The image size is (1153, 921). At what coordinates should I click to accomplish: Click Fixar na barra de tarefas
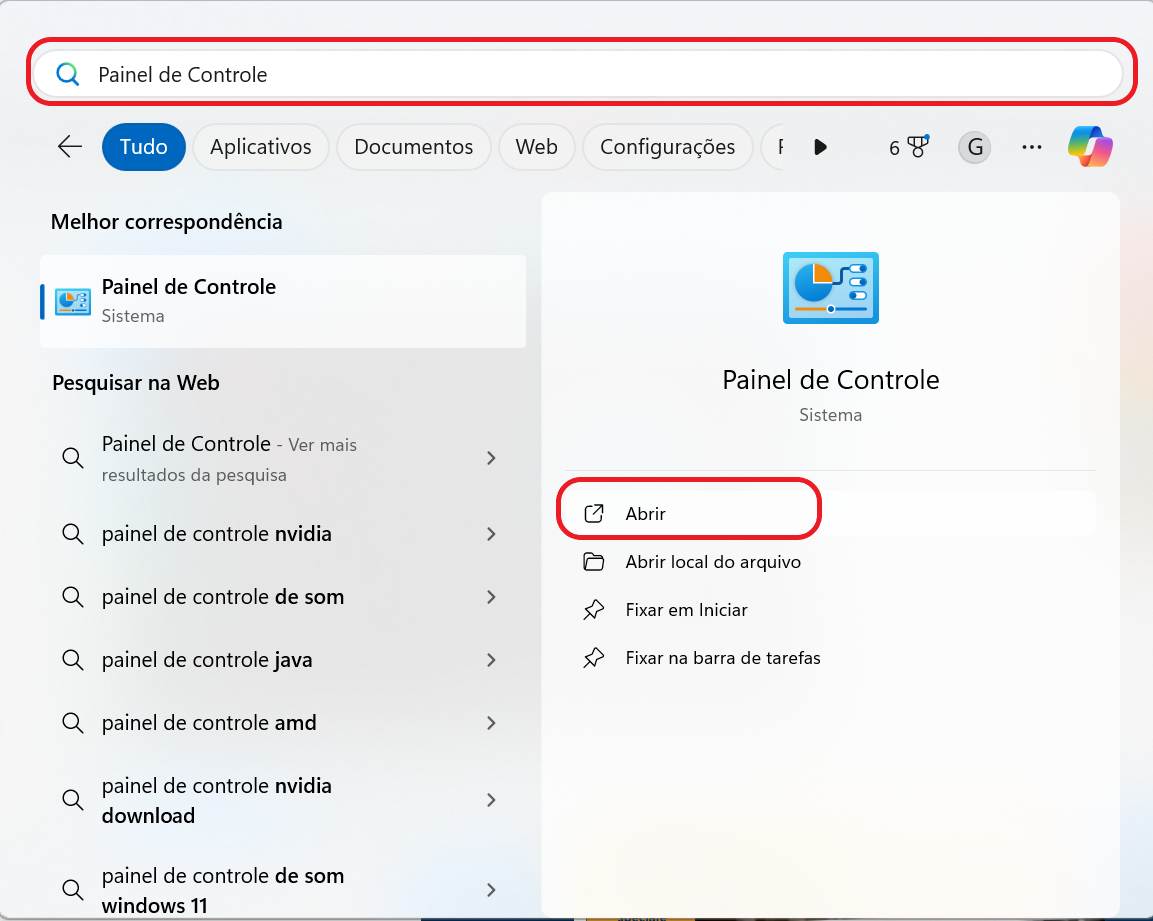tap(723, 658)
